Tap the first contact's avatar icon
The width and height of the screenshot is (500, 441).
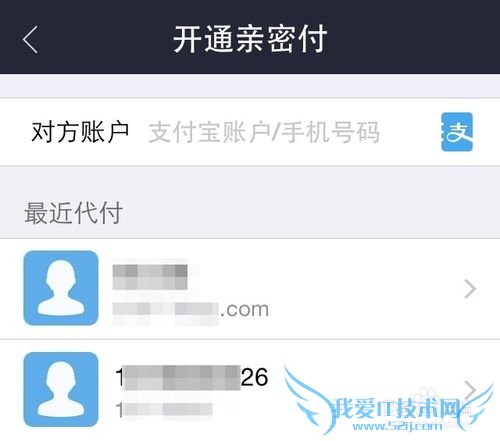61,288
